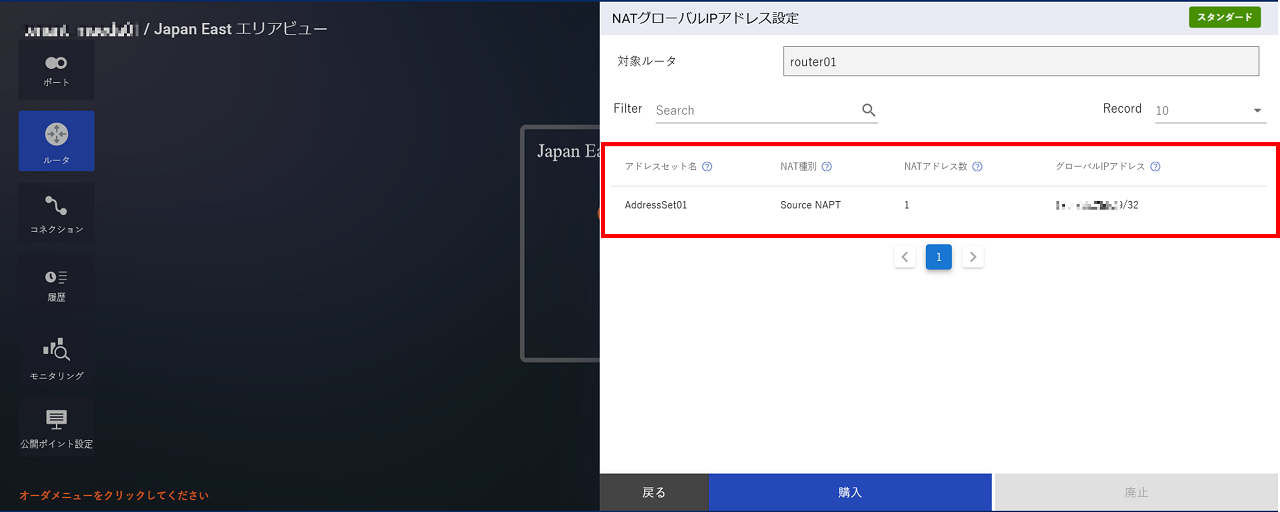
Task: Click the Japan East エリアビュー title
Action: click(241, 29)
